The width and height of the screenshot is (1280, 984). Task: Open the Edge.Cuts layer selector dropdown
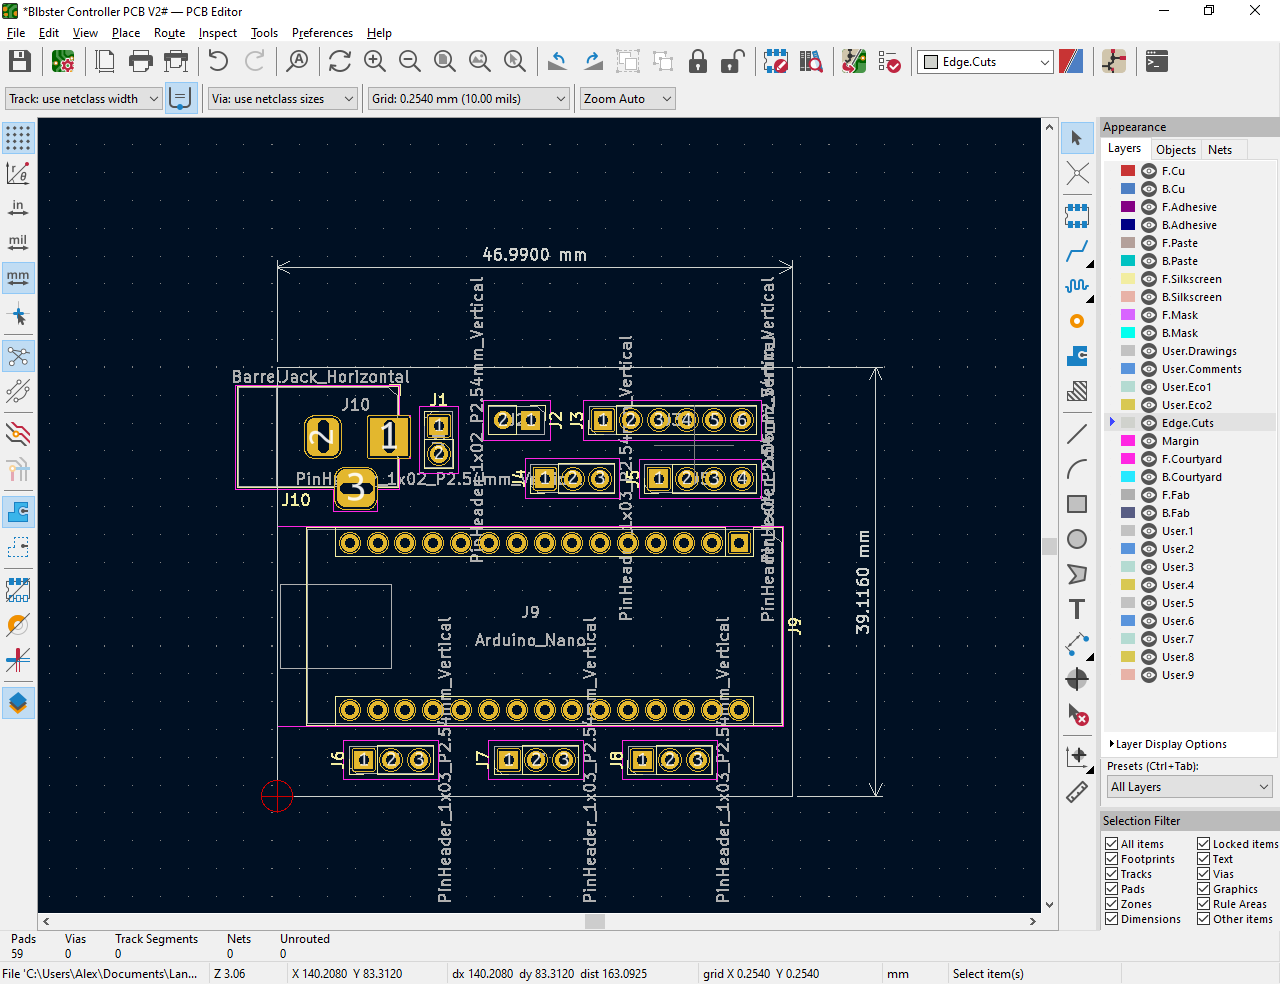(985, 62)
